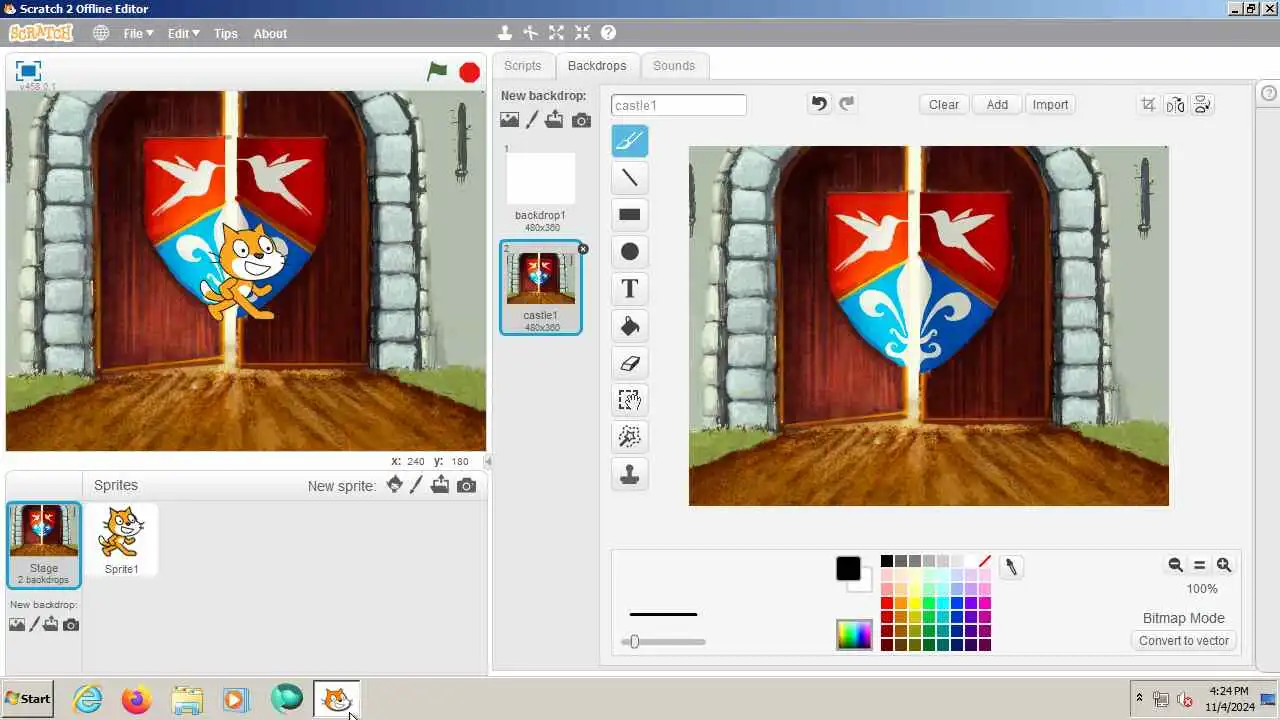Screen dimensions: 1280x720
Task: Switch stage to presentation mode
Action: point(28,71)
